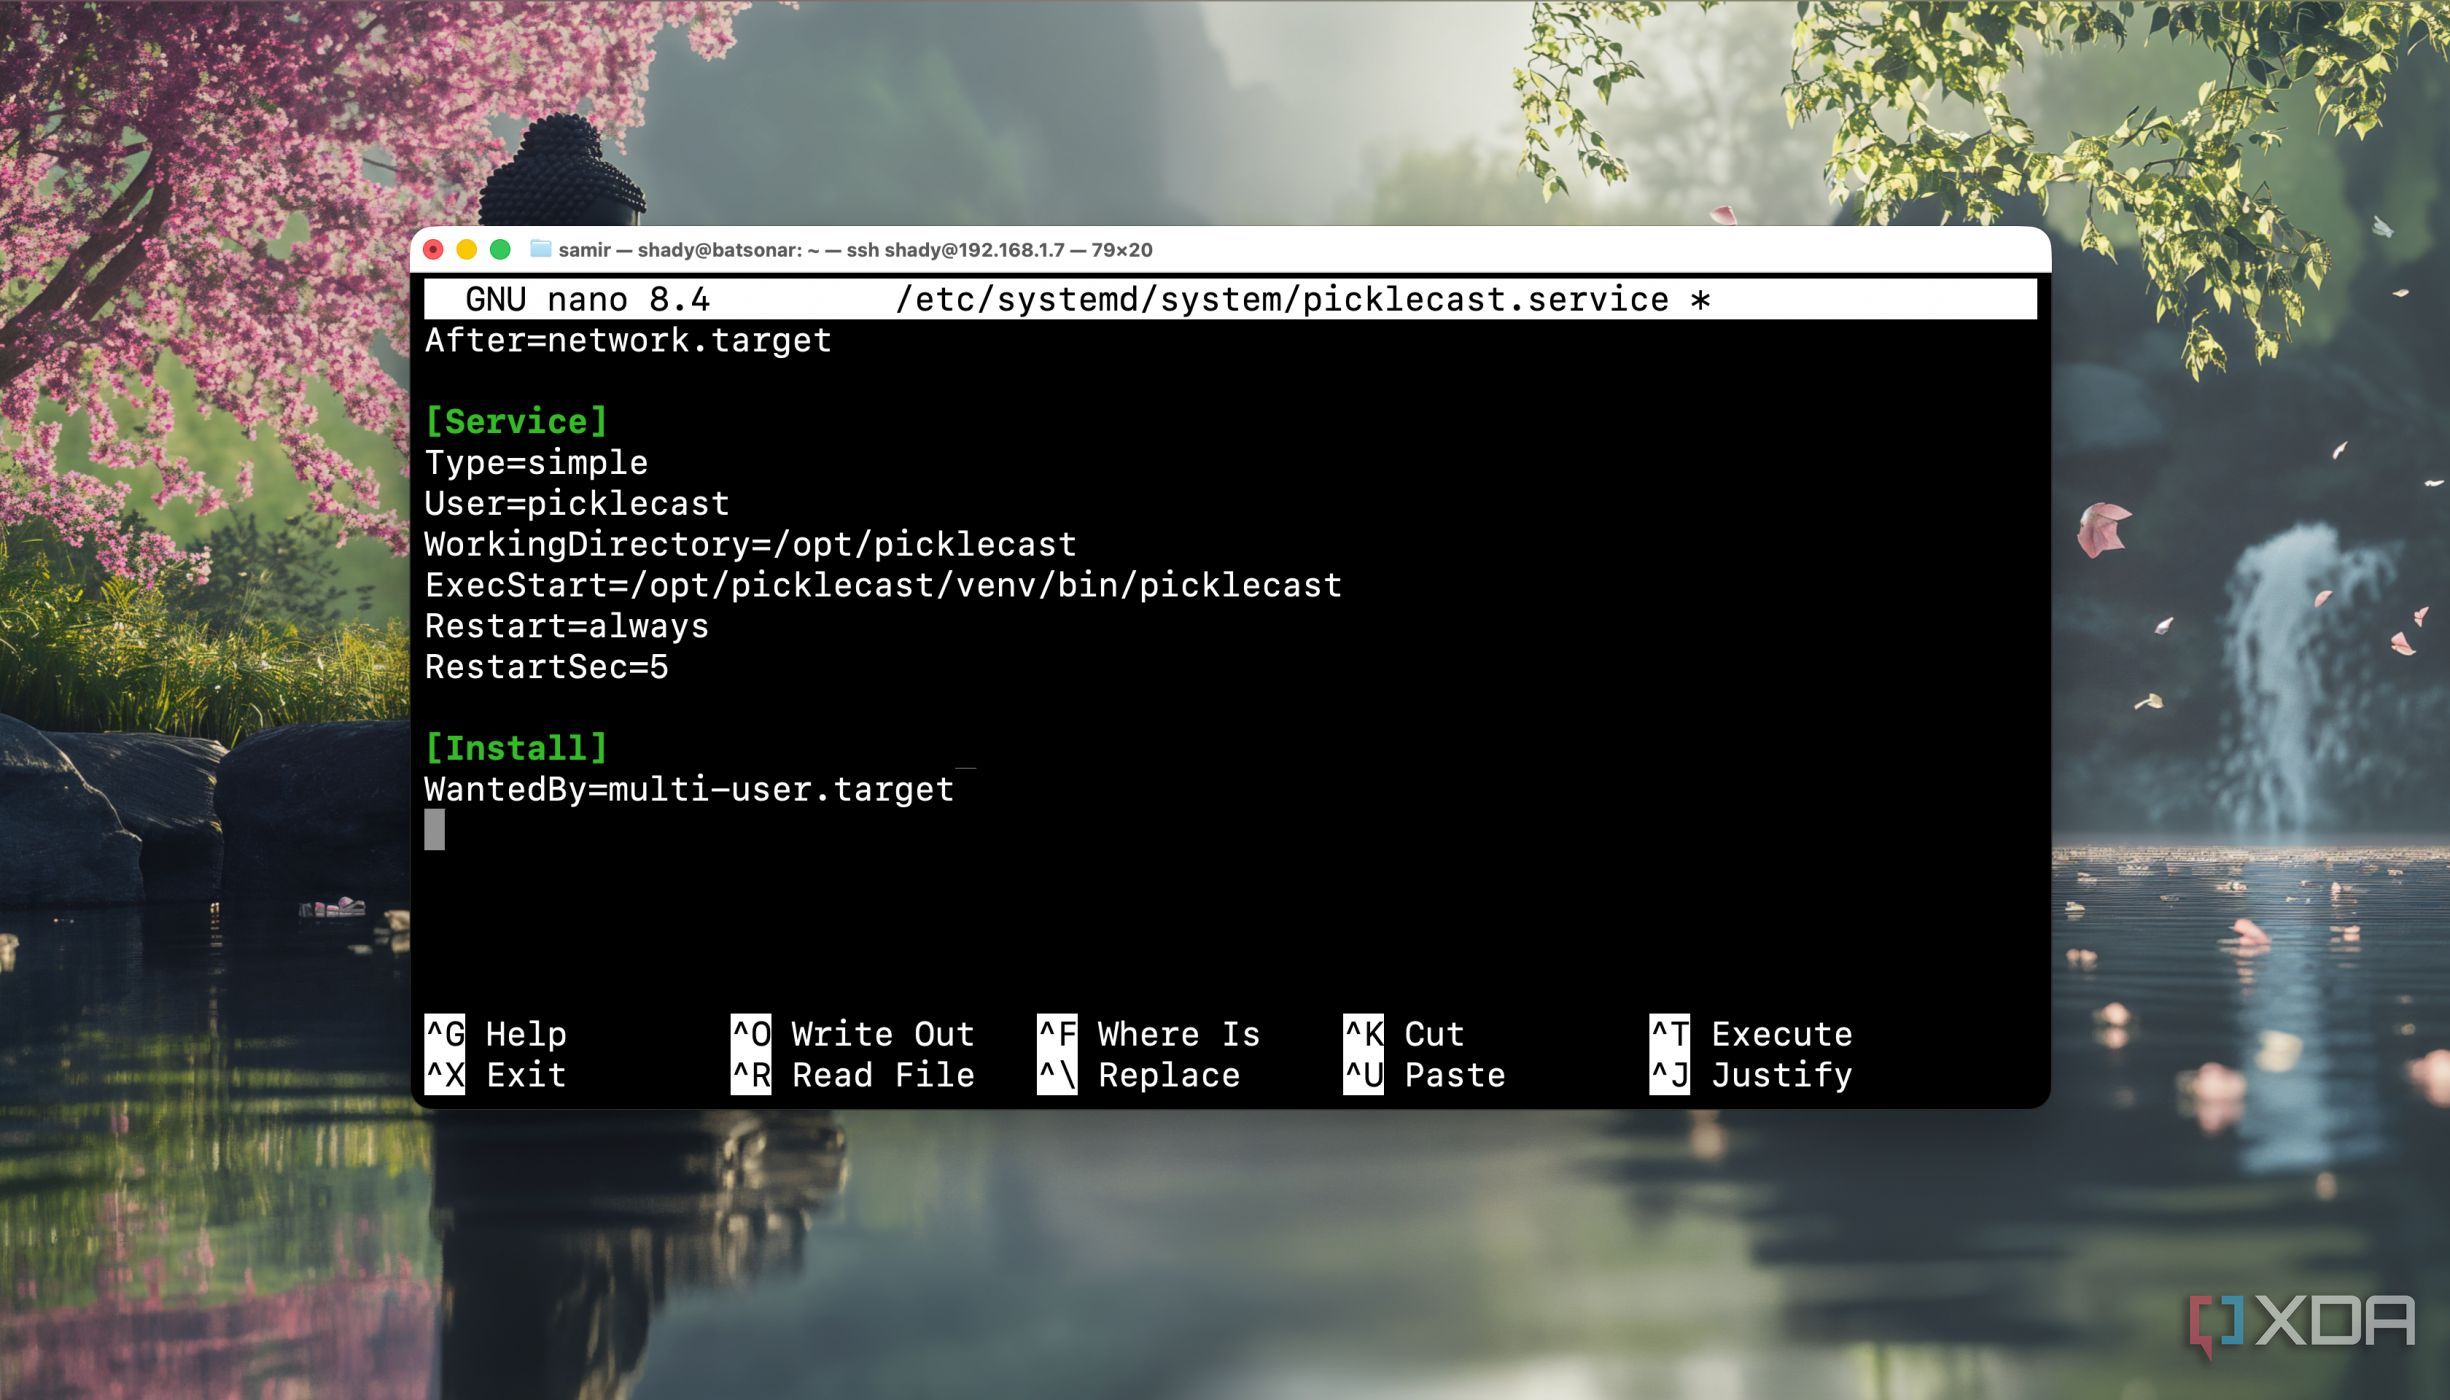Minimize the terminal using the yellow button

tap(466, 250)
